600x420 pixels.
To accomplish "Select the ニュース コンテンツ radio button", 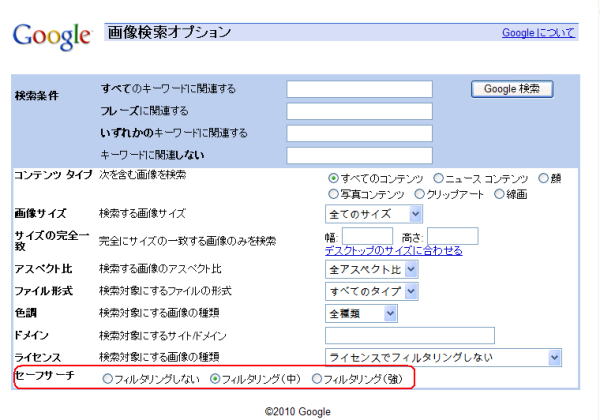I will coord(438,178).
